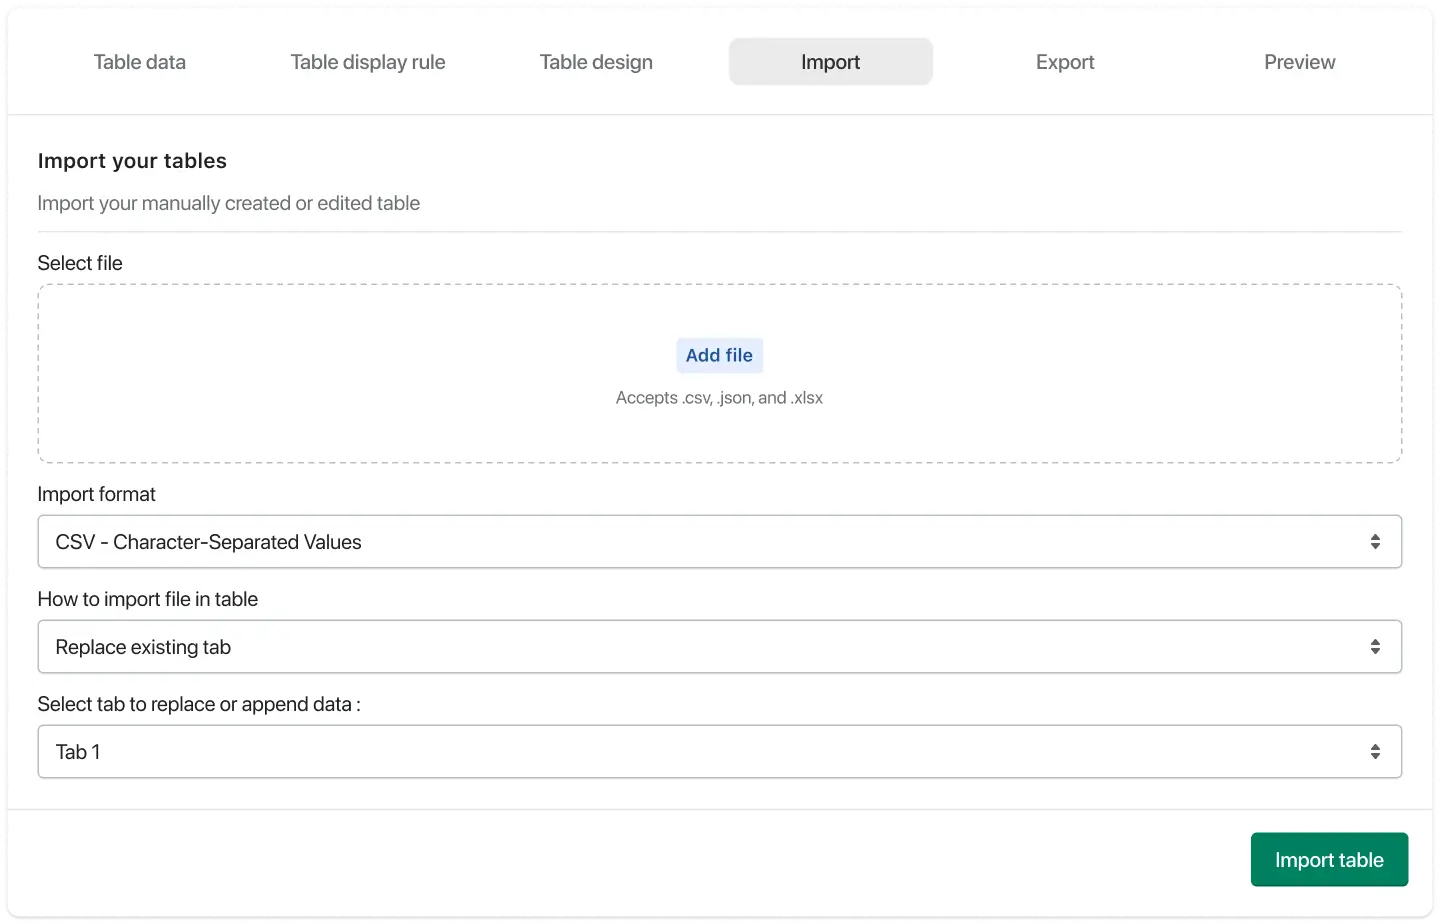The width and height of the screenshot is (1440, 924).
Task: Open the Tab 1 selection dropdown
Action: (x=700, y=752)
